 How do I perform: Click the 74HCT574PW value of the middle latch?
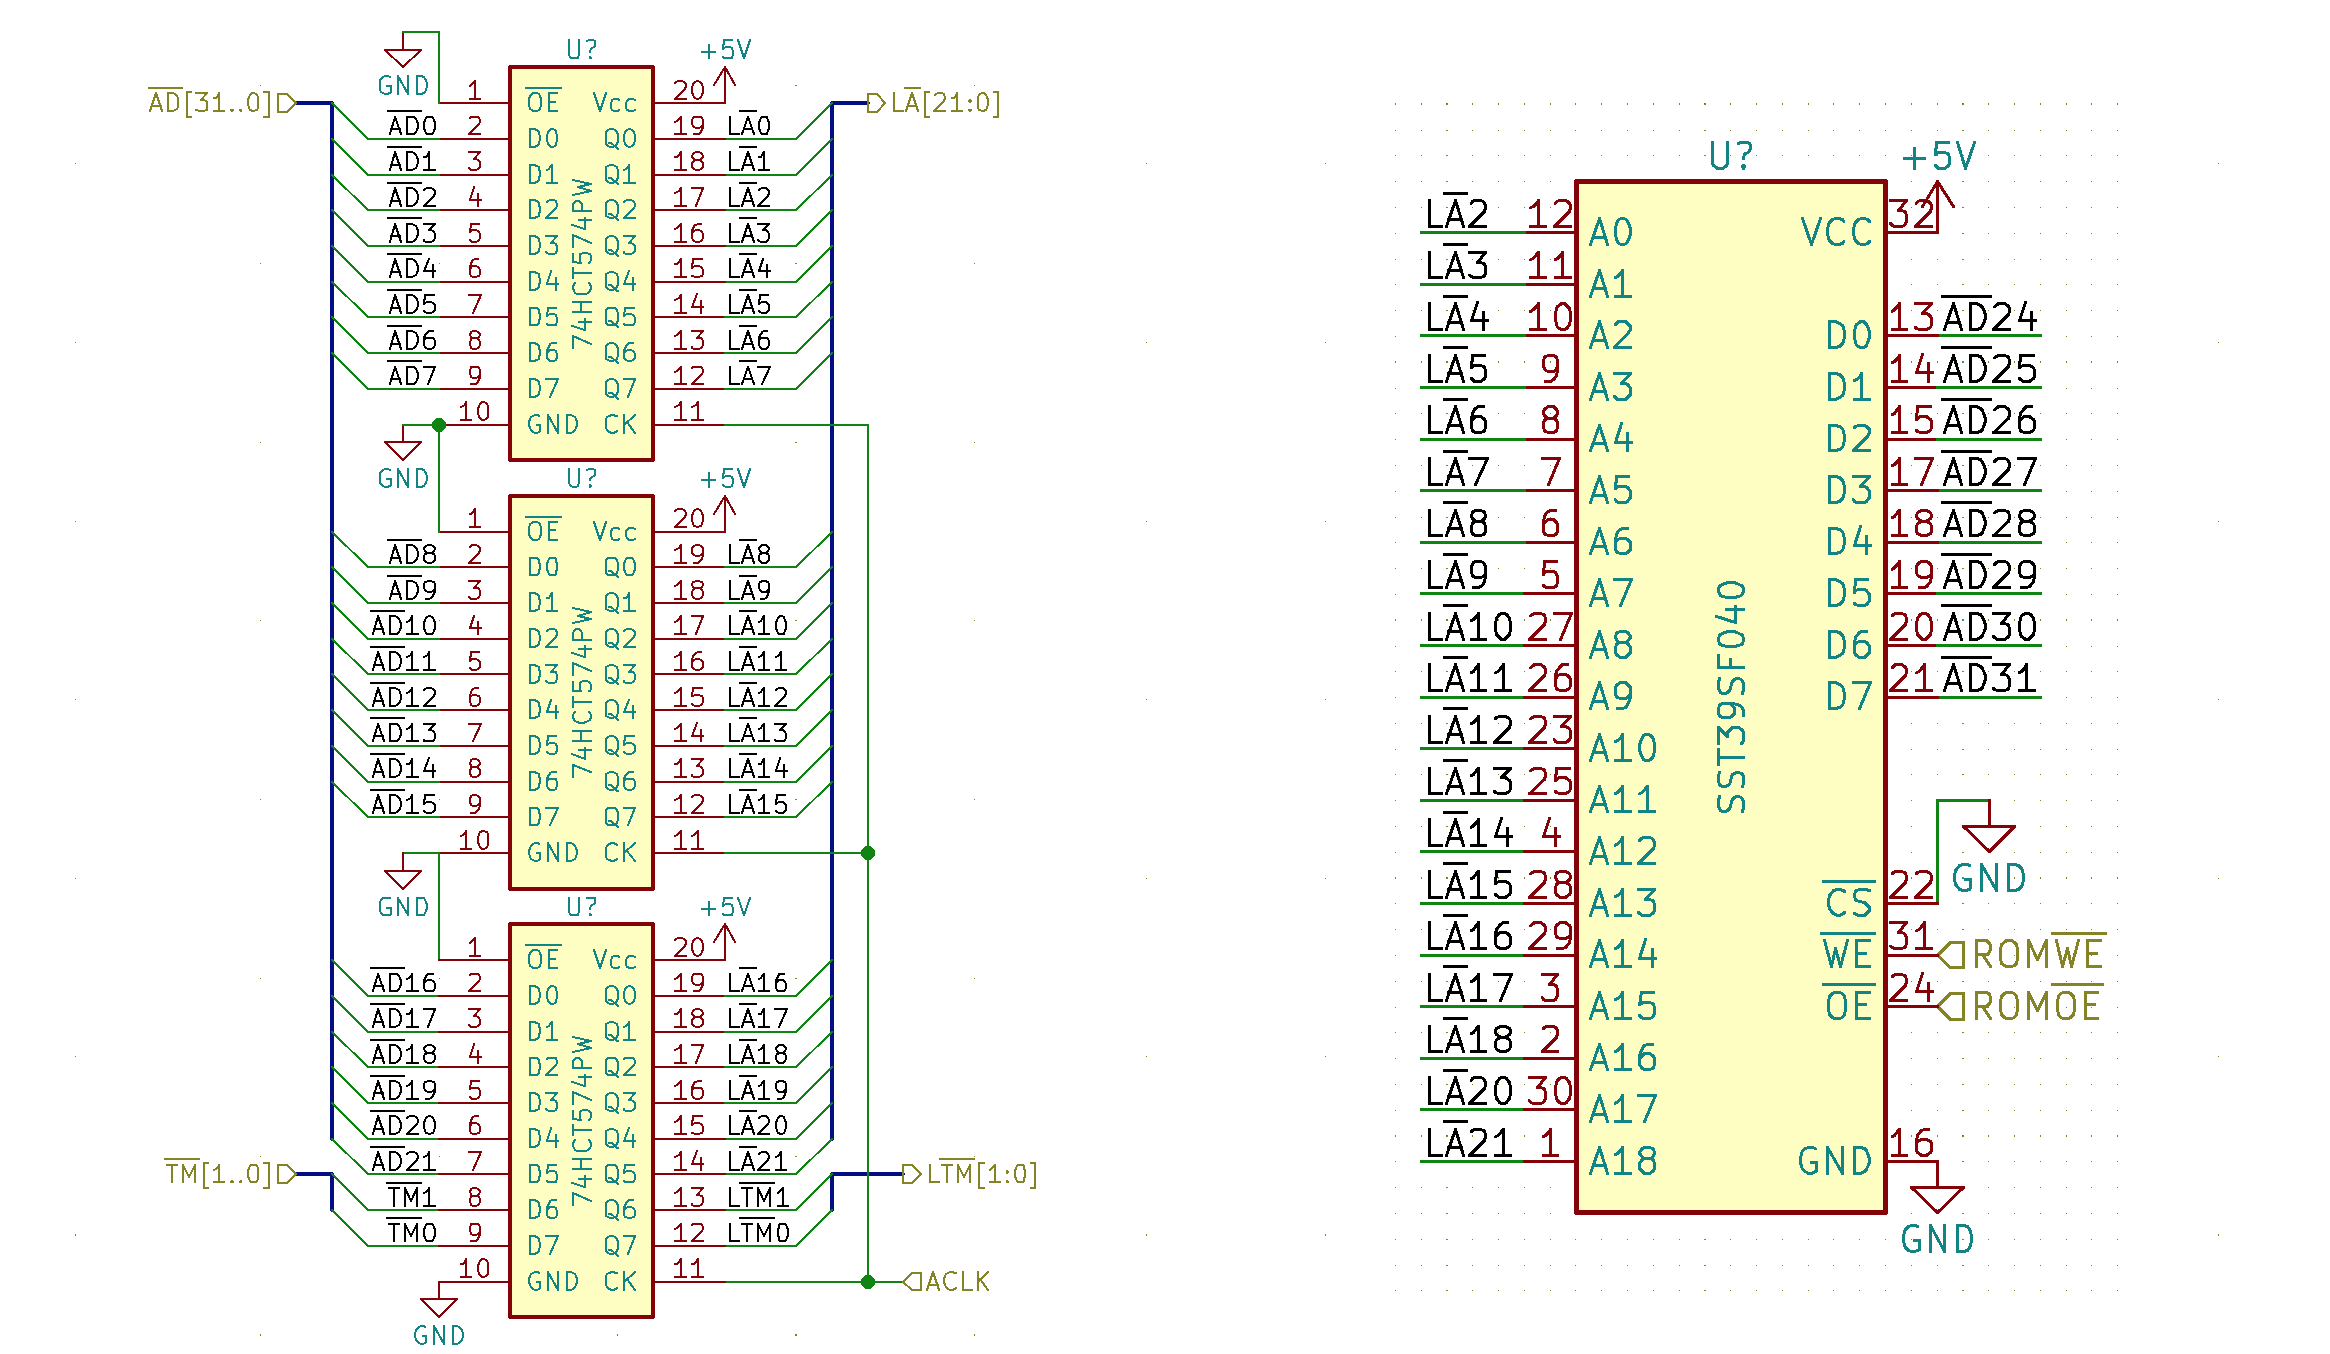tap(582, 691)
